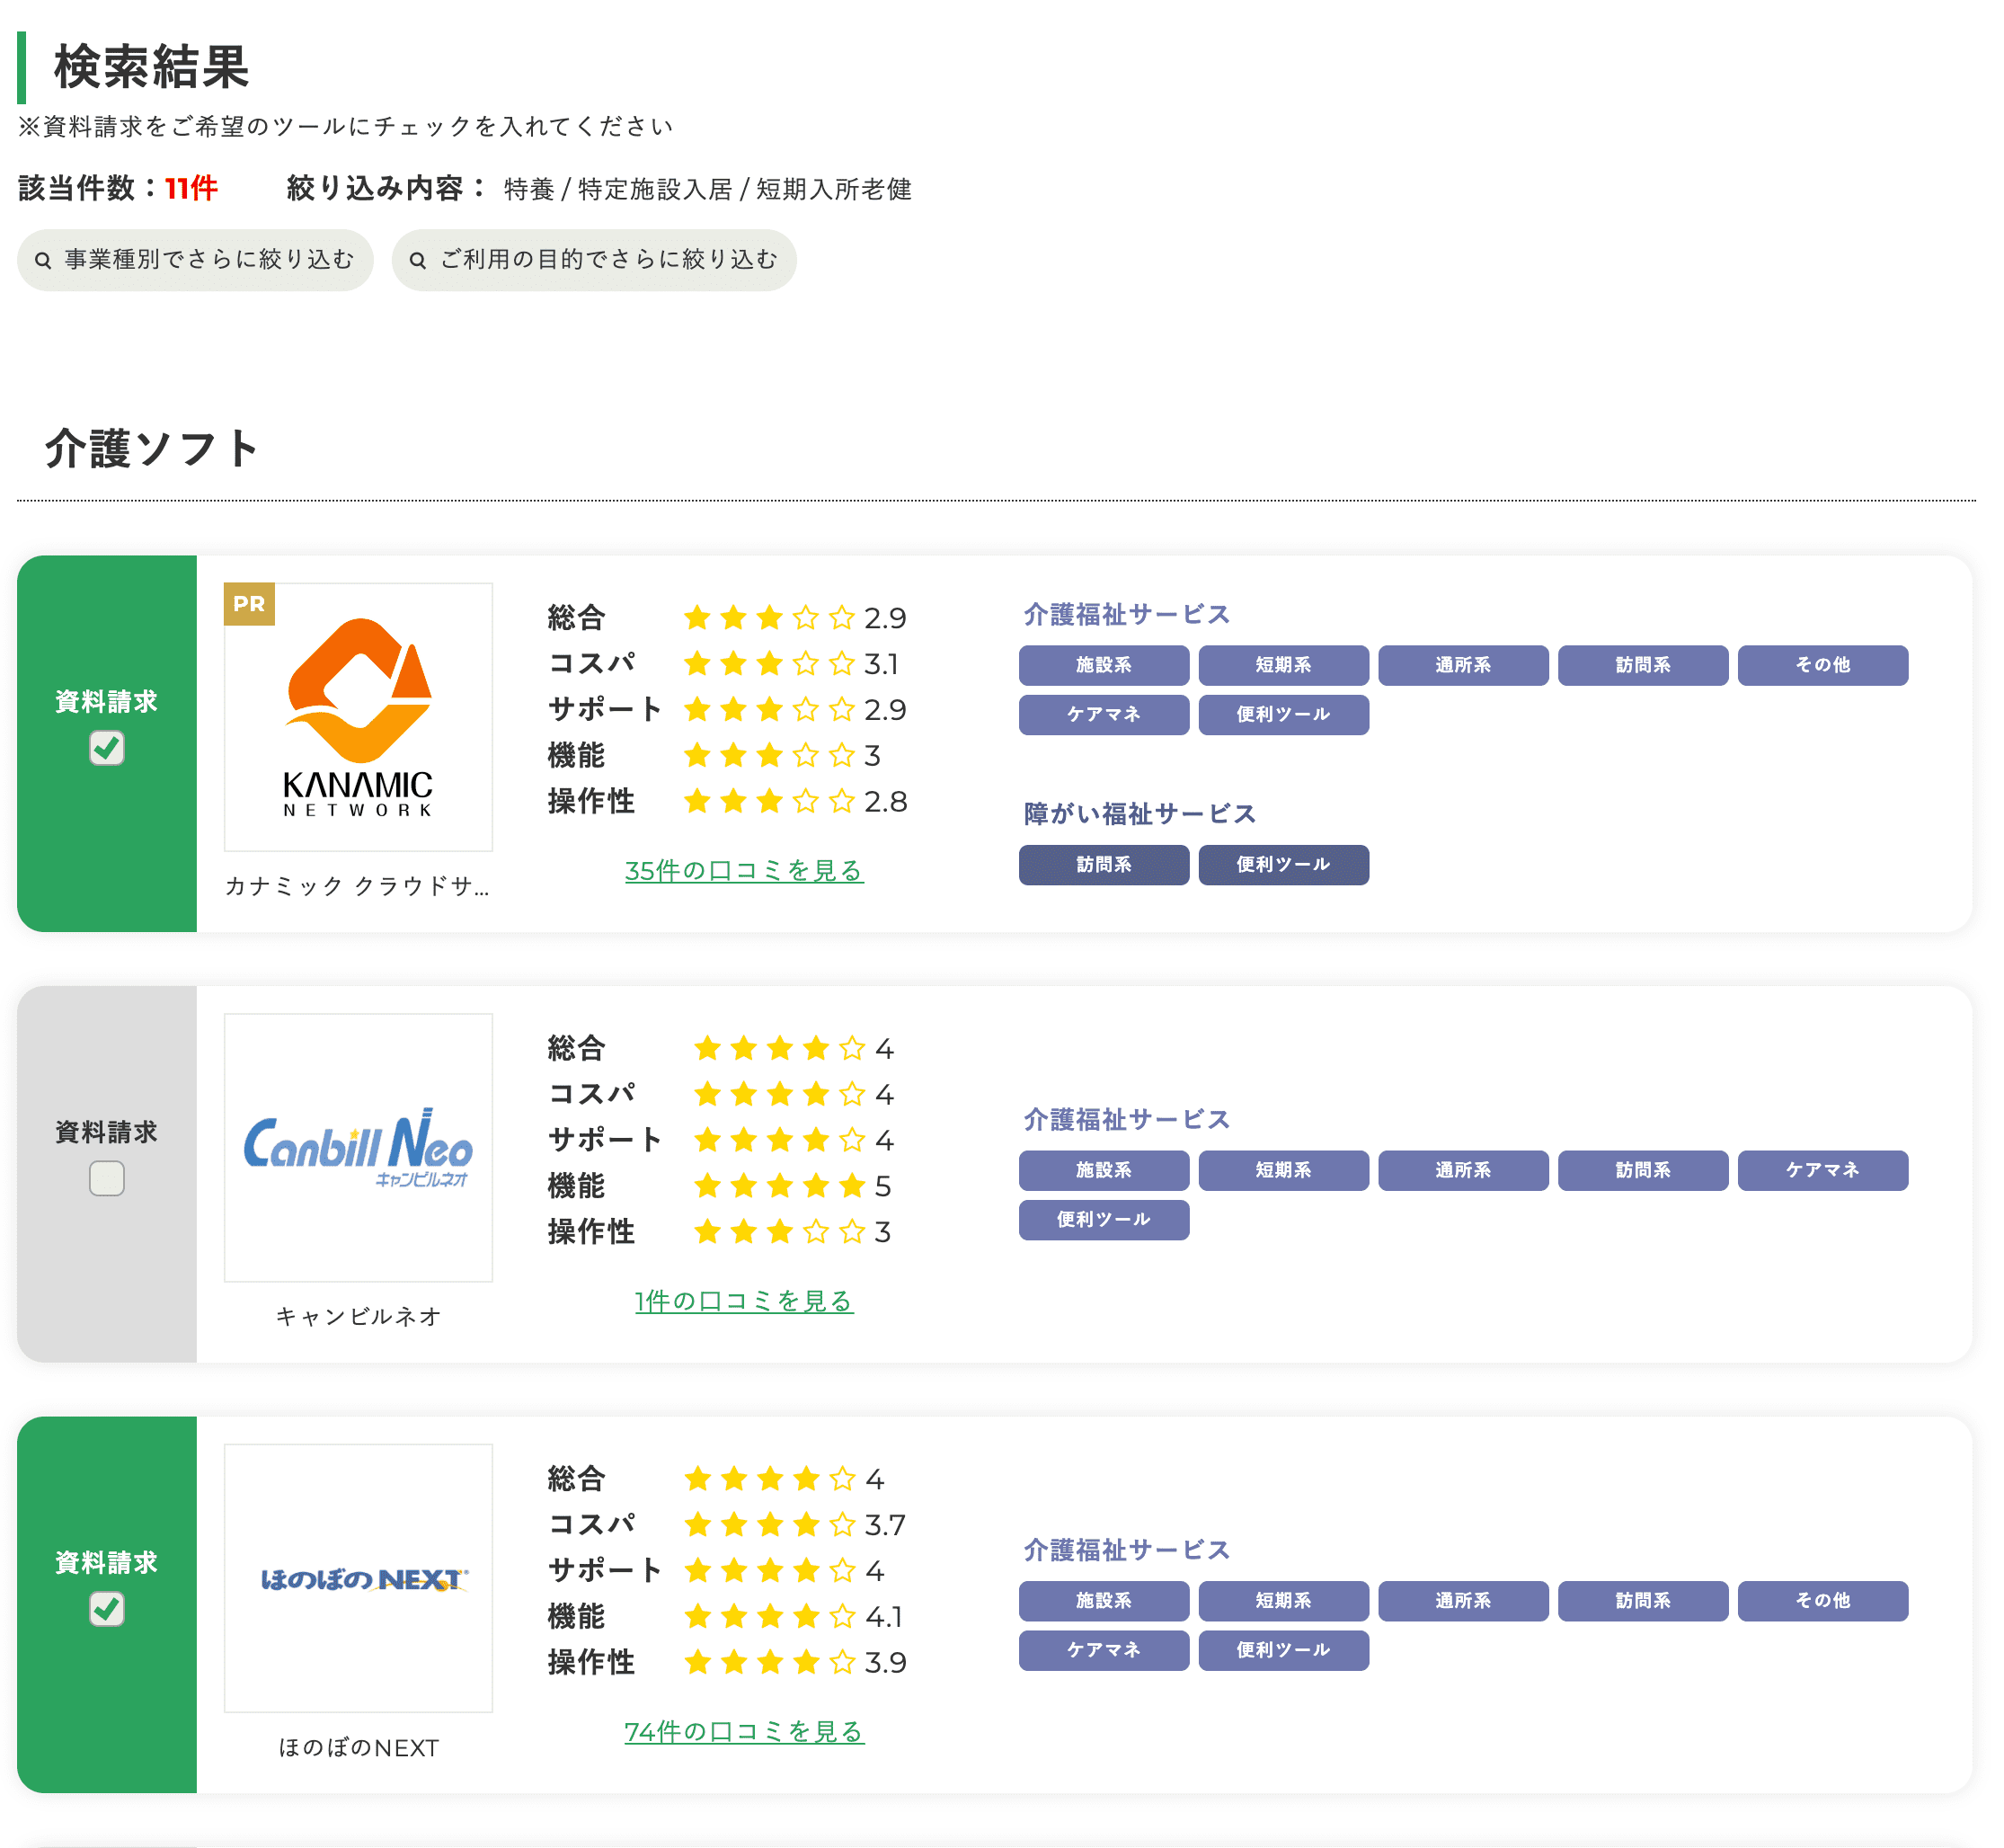Click the PR badge on カナミック listing

point(250,604)
